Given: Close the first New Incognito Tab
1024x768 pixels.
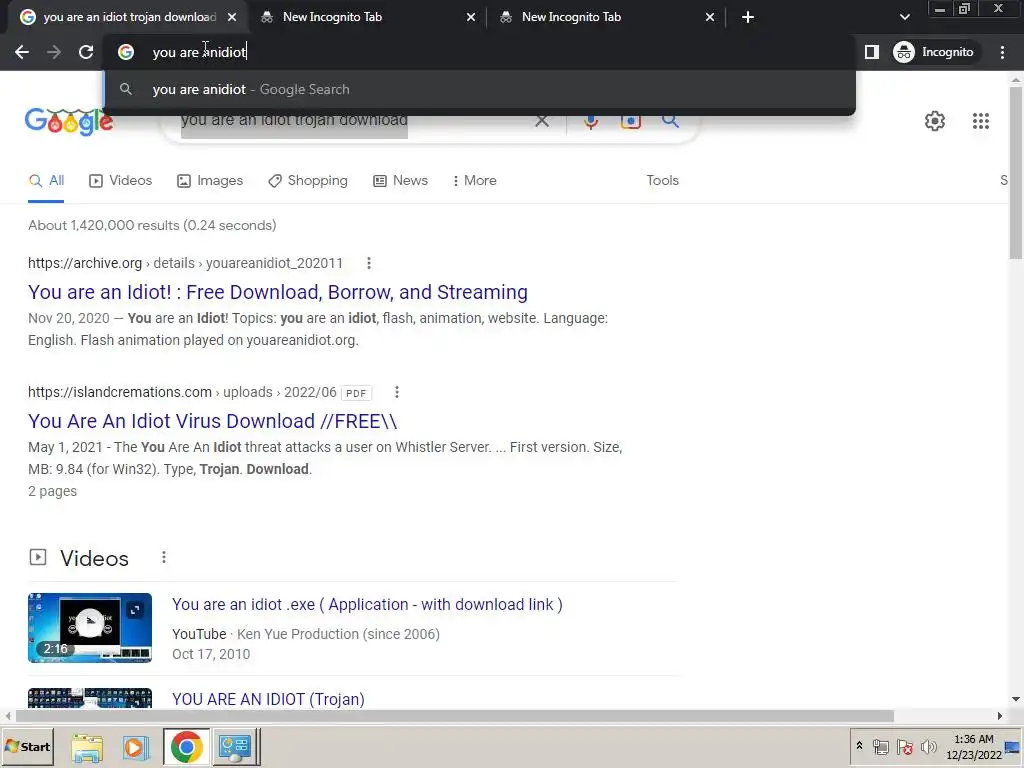Looking at the screenshot, I should point(471,17).
